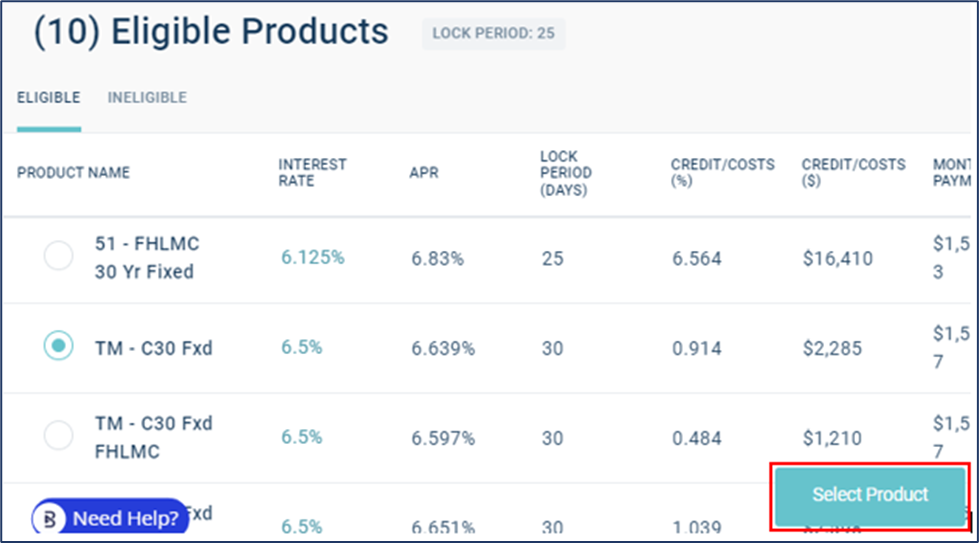Click the 6.597% APR value
The width and height of the screenshot is (979, 543).
point(443,438)
